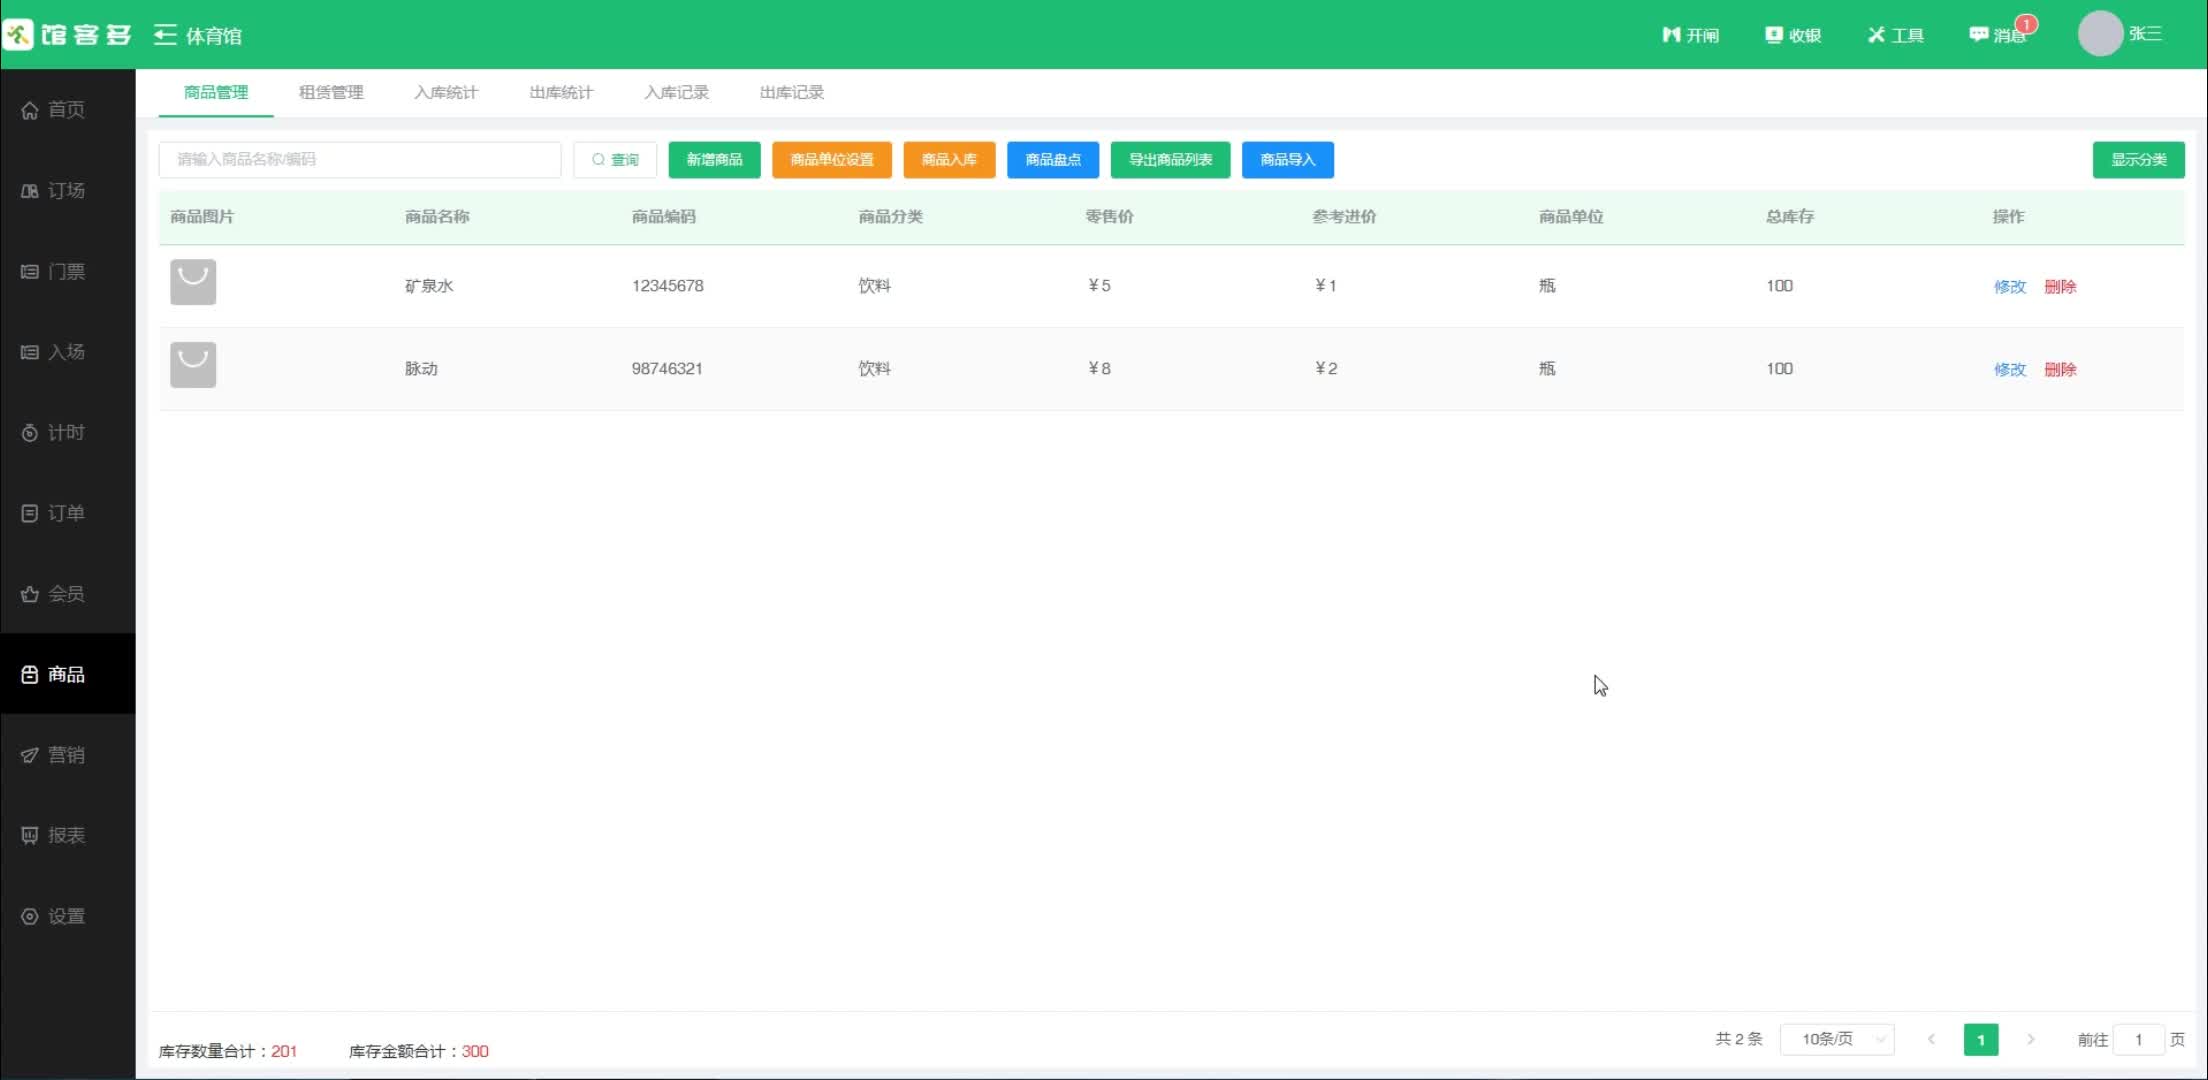Click the 商品盘点 button
The image size is (2208, 1080).
pyautogui.click(x=1053, y=160)
